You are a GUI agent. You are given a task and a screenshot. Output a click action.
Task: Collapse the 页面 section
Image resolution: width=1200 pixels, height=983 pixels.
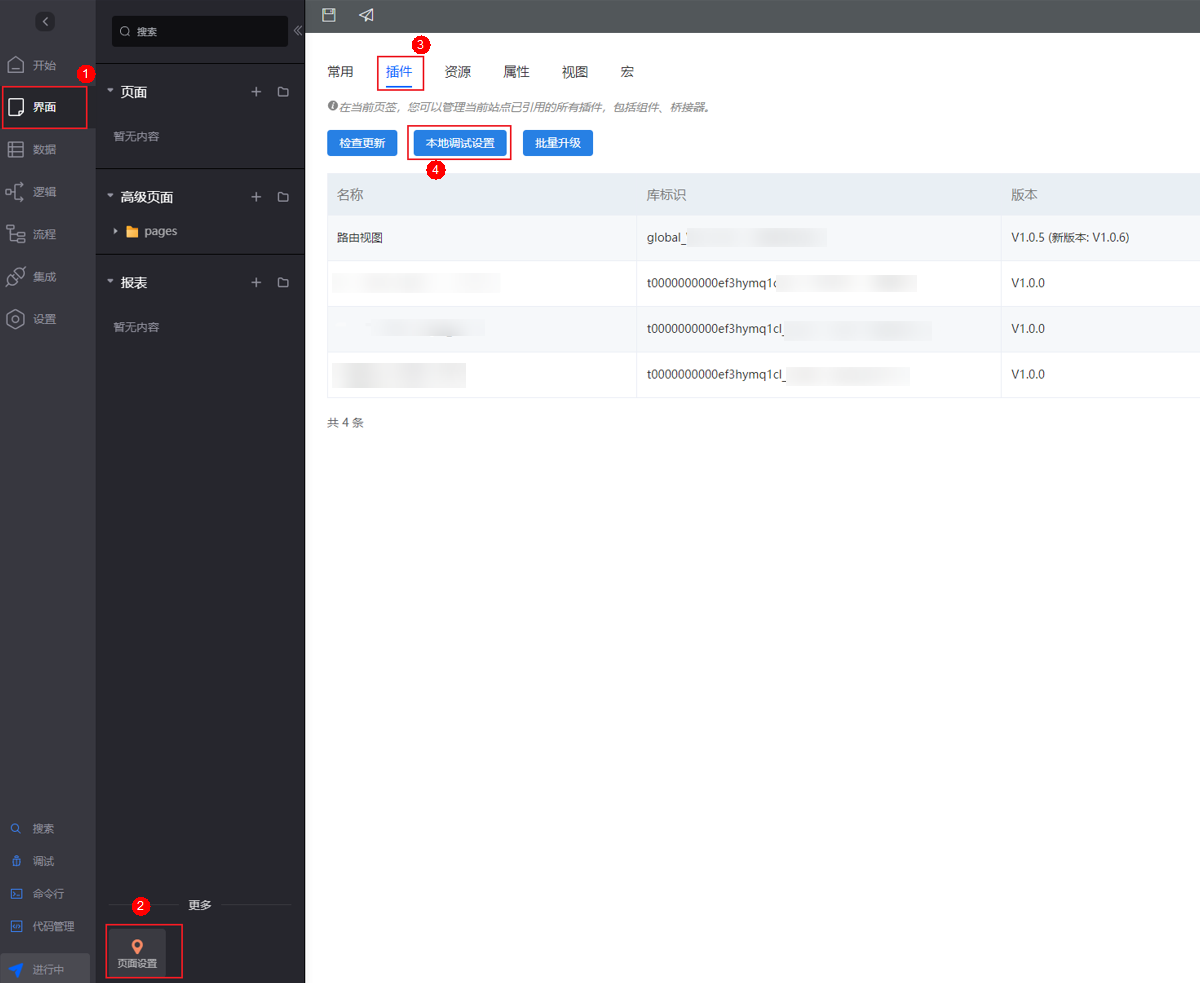[111, 92]
